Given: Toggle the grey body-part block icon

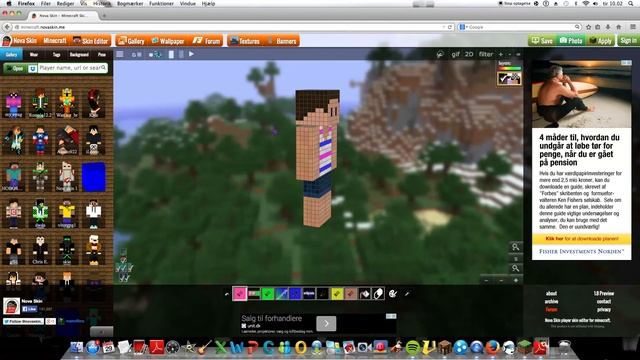Looking at the screenshot, I should (x=181, y=54).
